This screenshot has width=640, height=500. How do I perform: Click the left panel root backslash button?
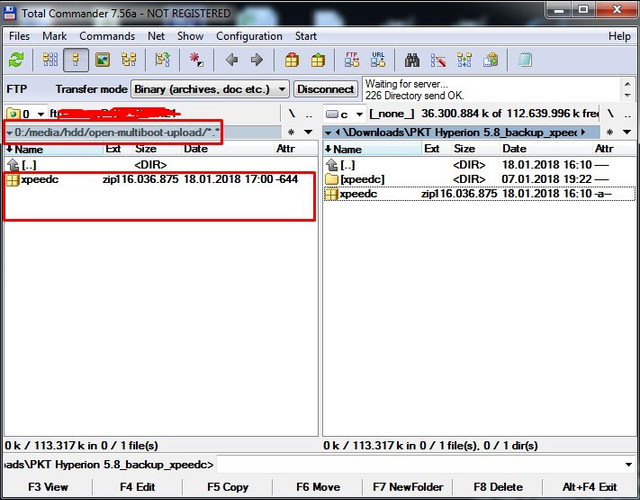pyautogui.click(x=291, y=113)
